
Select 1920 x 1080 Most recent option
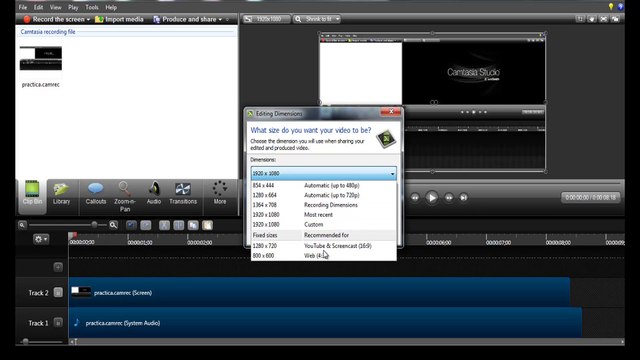[323, 215]
